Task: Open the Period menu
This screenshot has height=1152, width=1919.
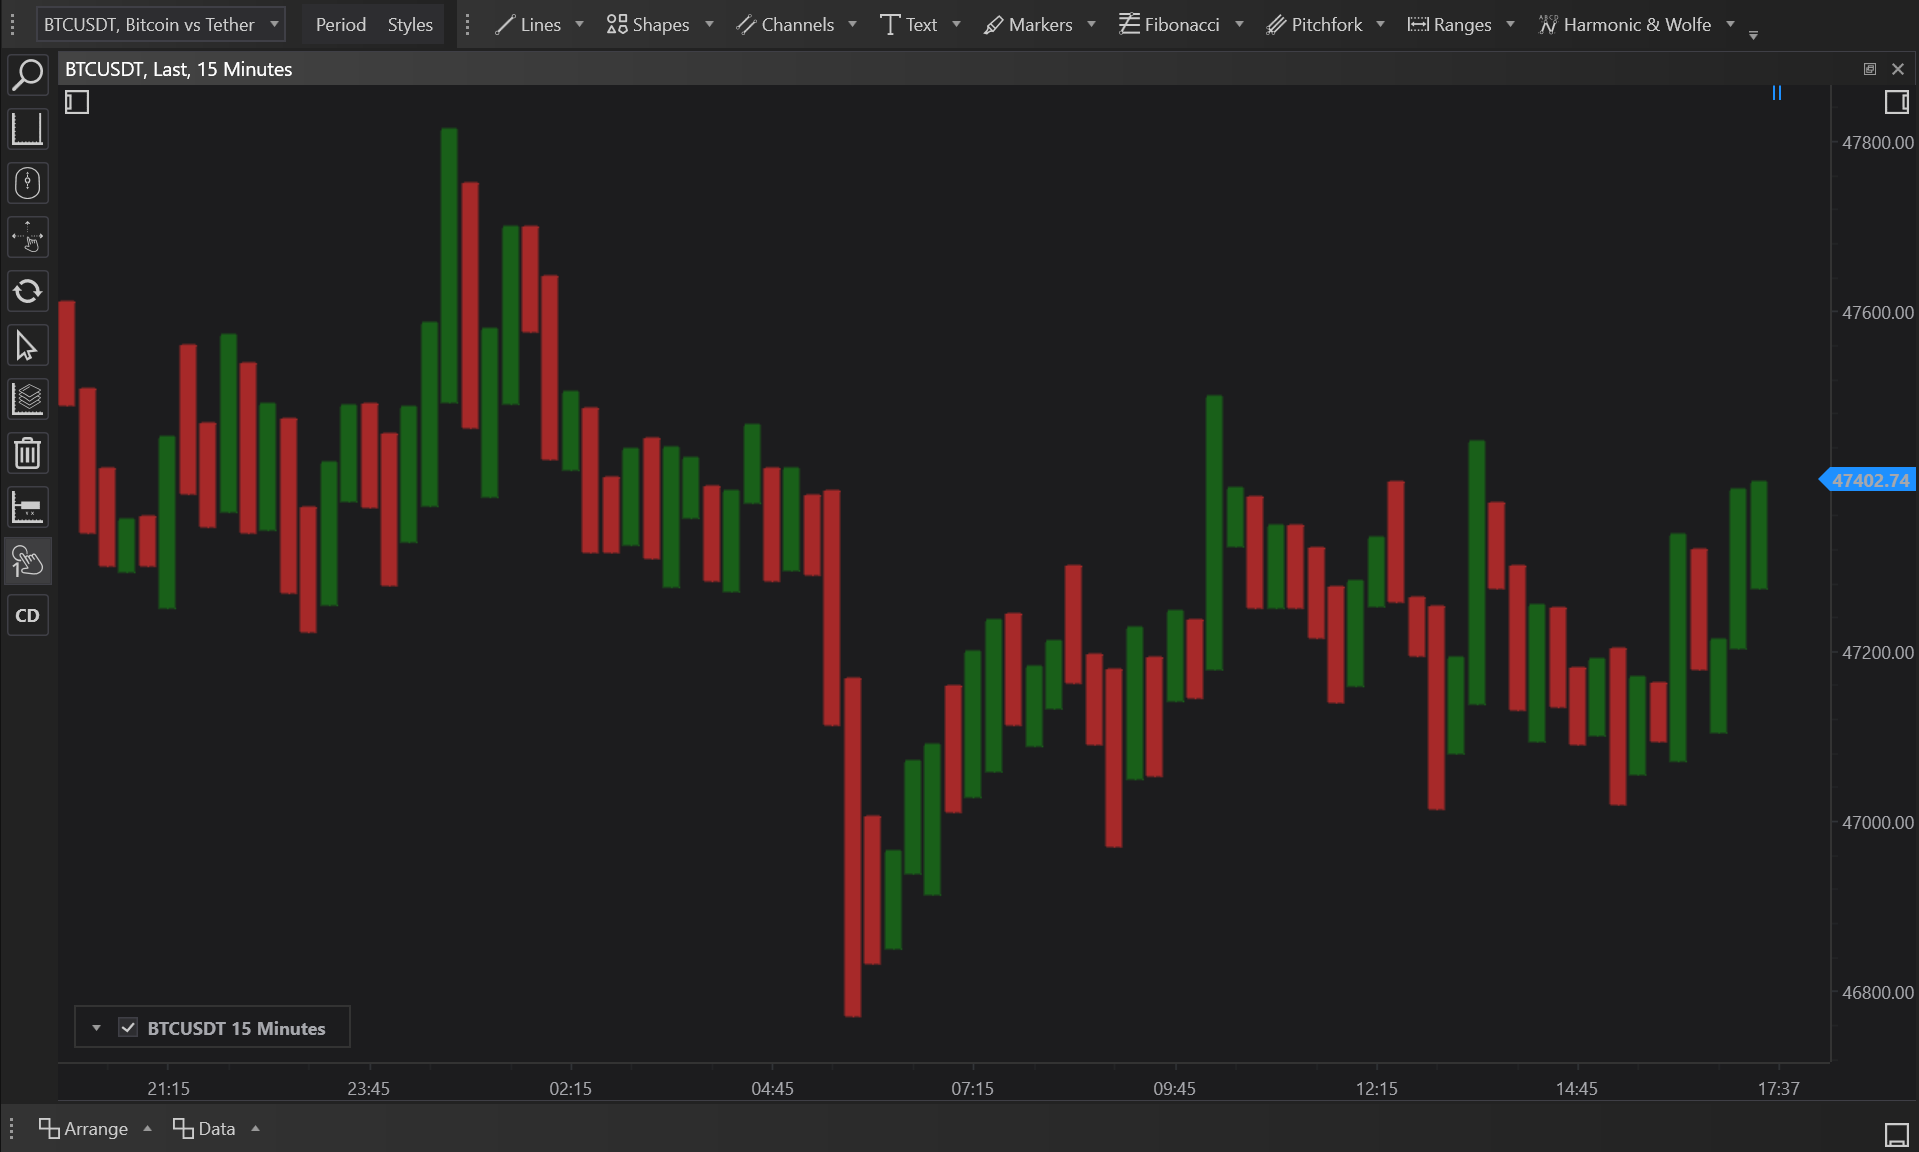Action: [x=340, y=25]
